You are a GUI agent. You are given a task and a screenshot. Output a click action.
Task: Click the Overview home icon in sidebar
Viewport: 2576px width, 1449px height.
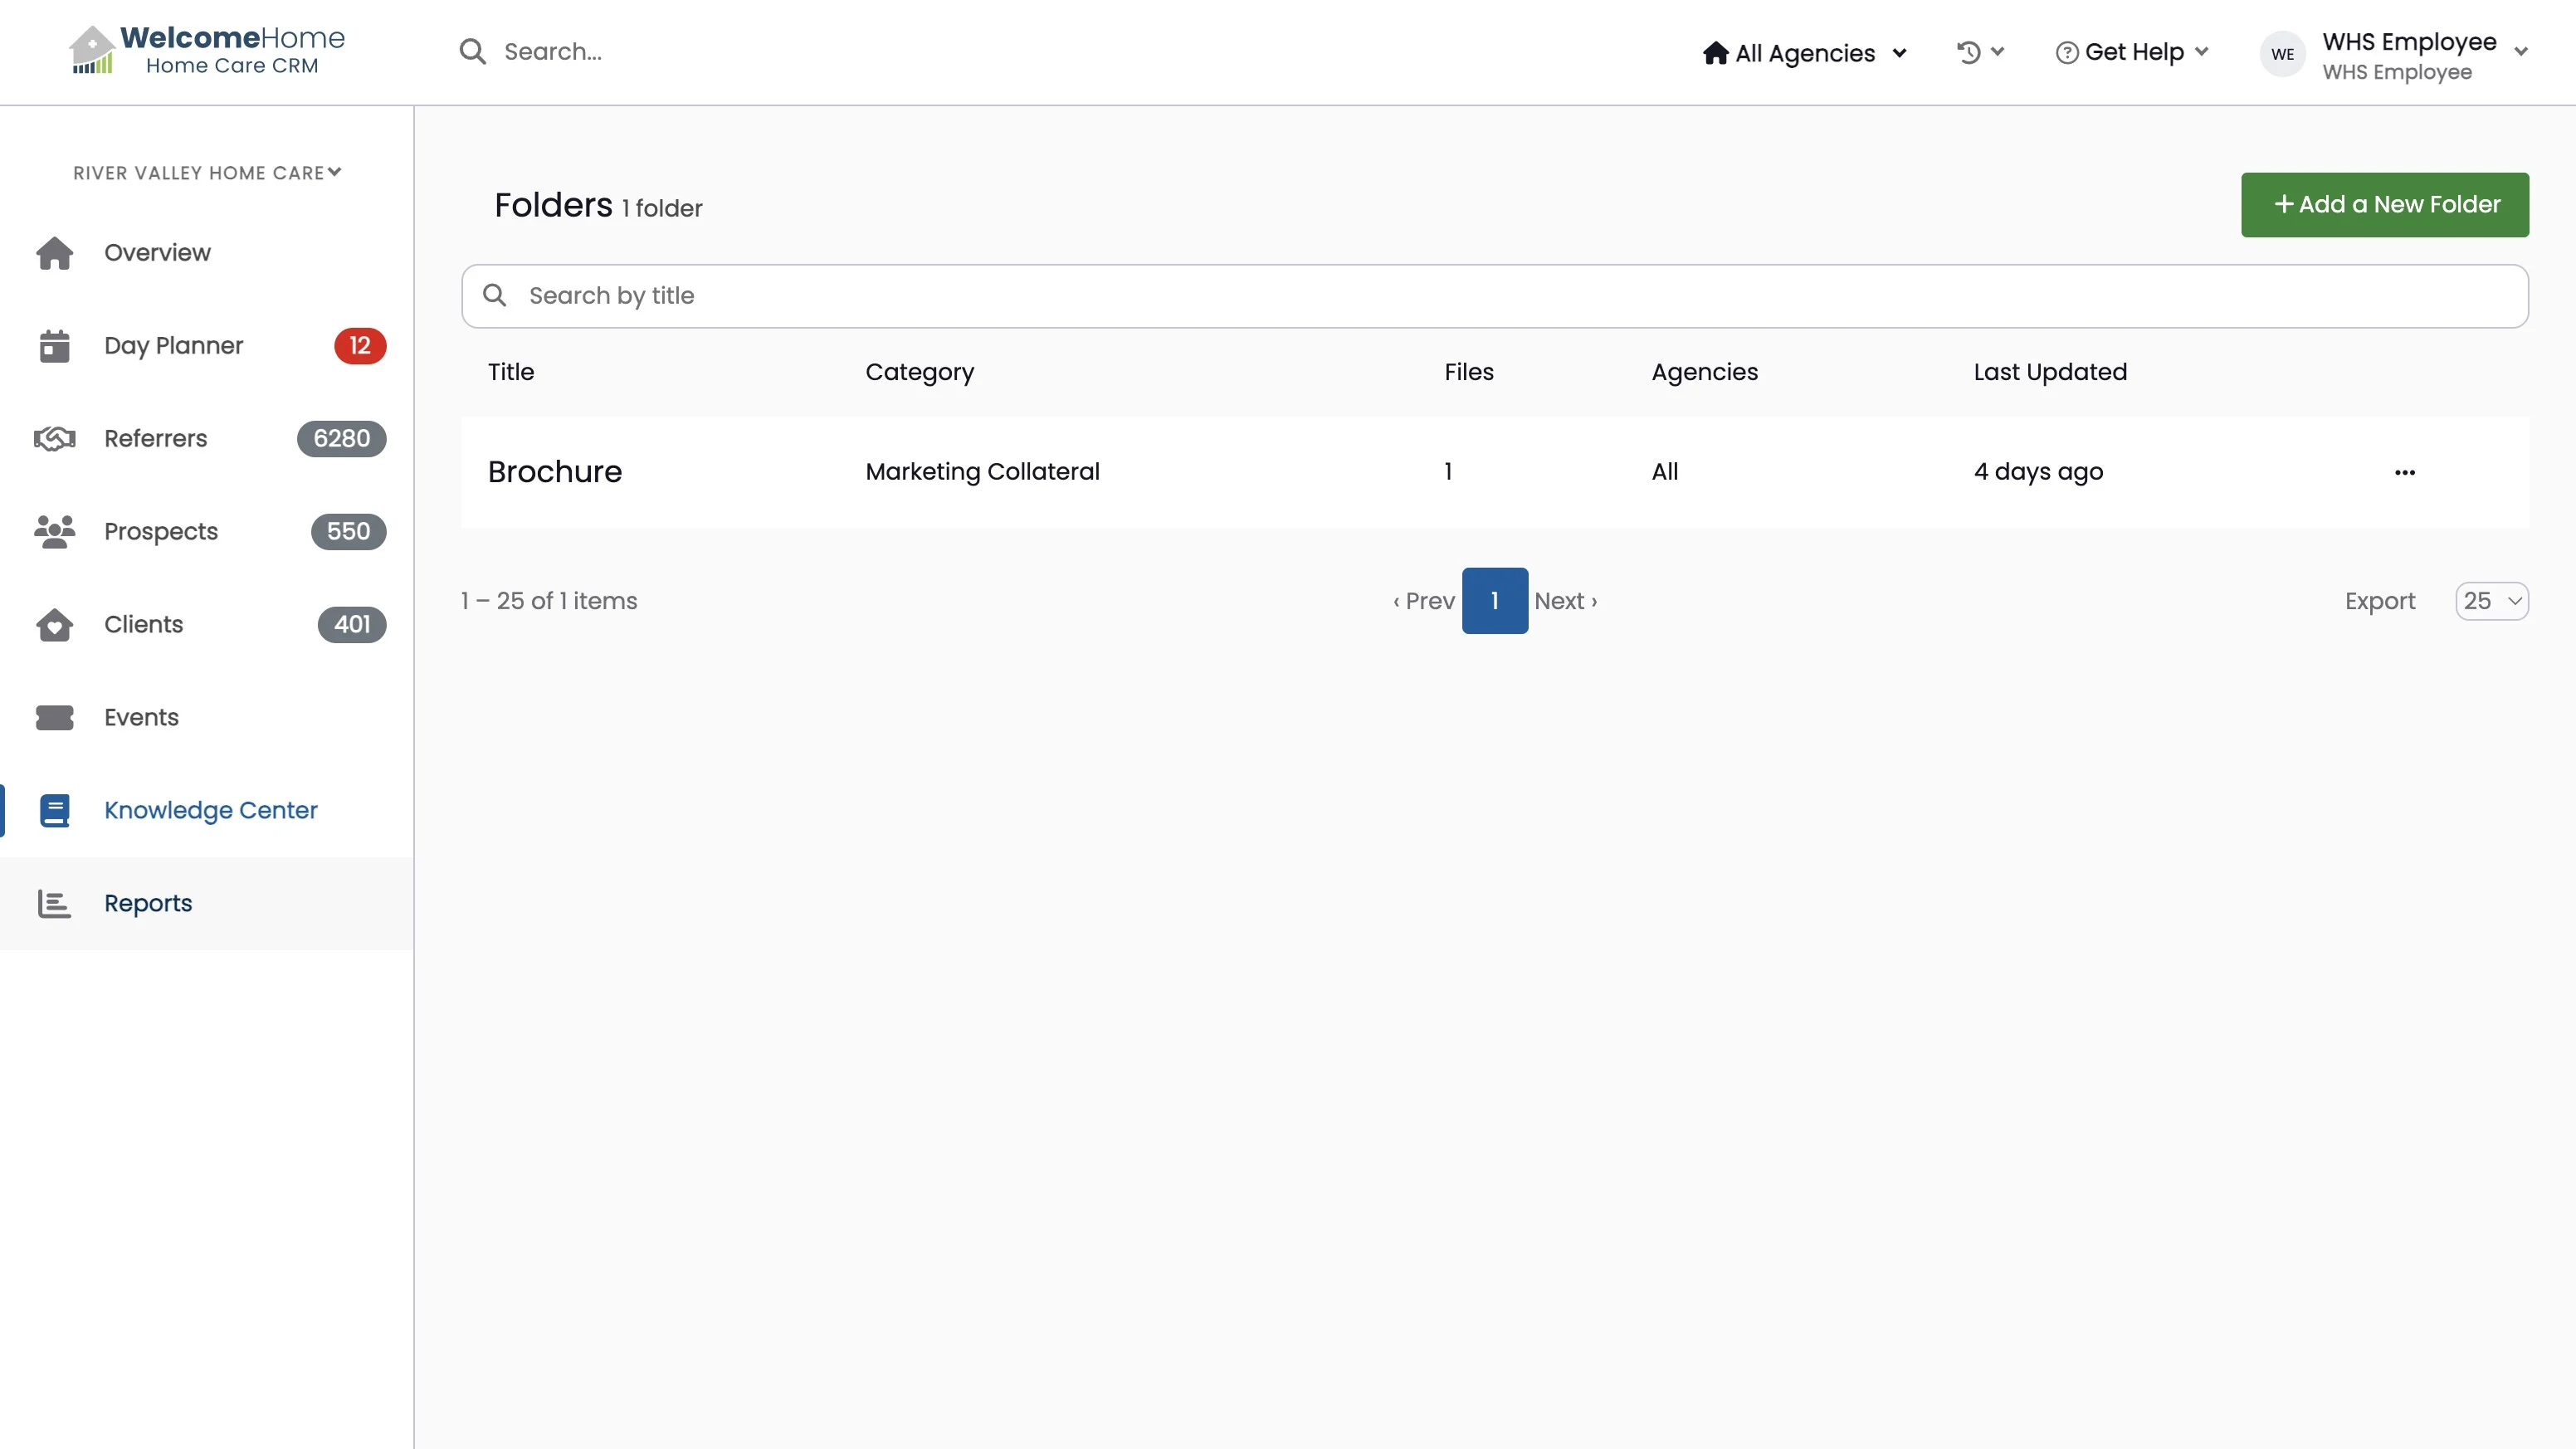pyautogui.click(x=55, y=253)
